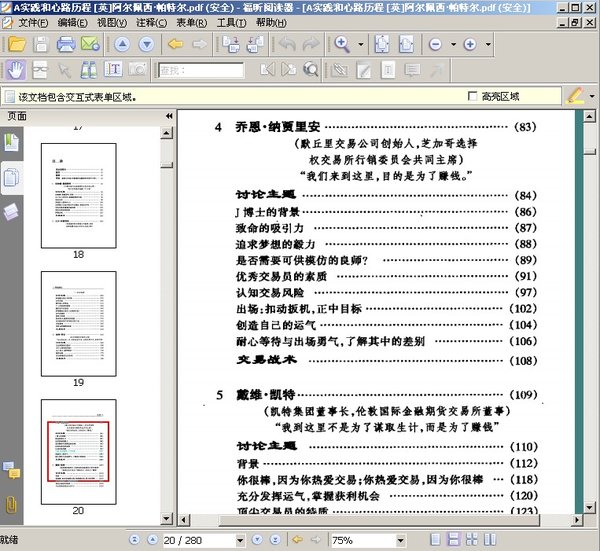This screenshot has height=551, width=600.
Task: Click the previous page button in status bar
Action: 152,540
